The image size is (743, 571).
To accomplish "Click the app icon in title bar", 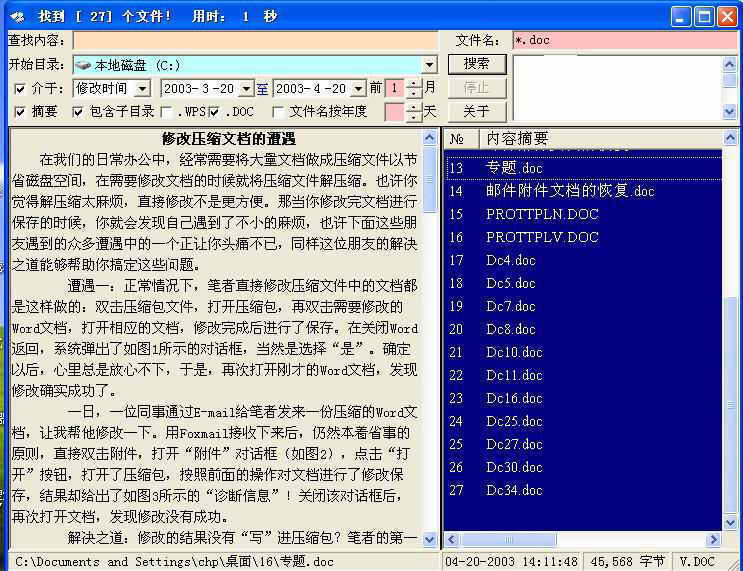I will [16, 17].
